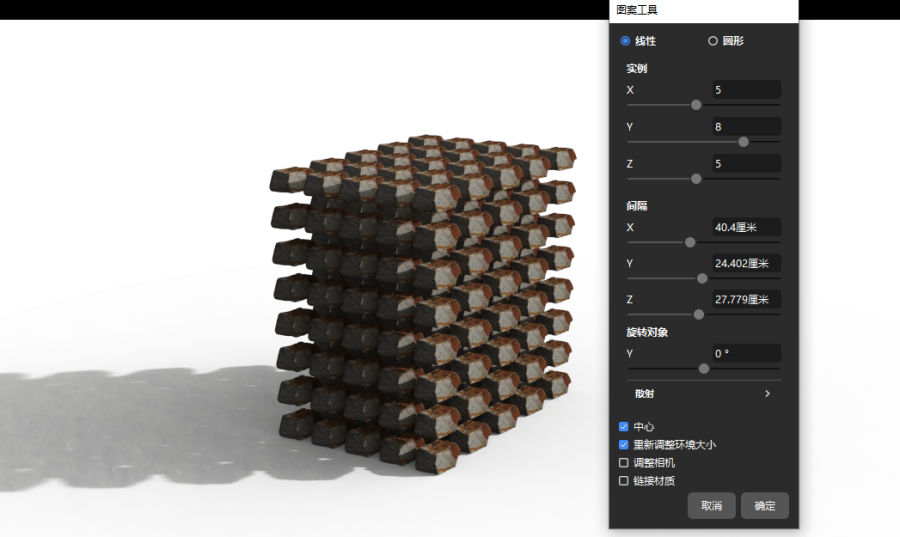Click the 实例 Z value field
This screenshot has width=900, height=537.
click(745, 163)
